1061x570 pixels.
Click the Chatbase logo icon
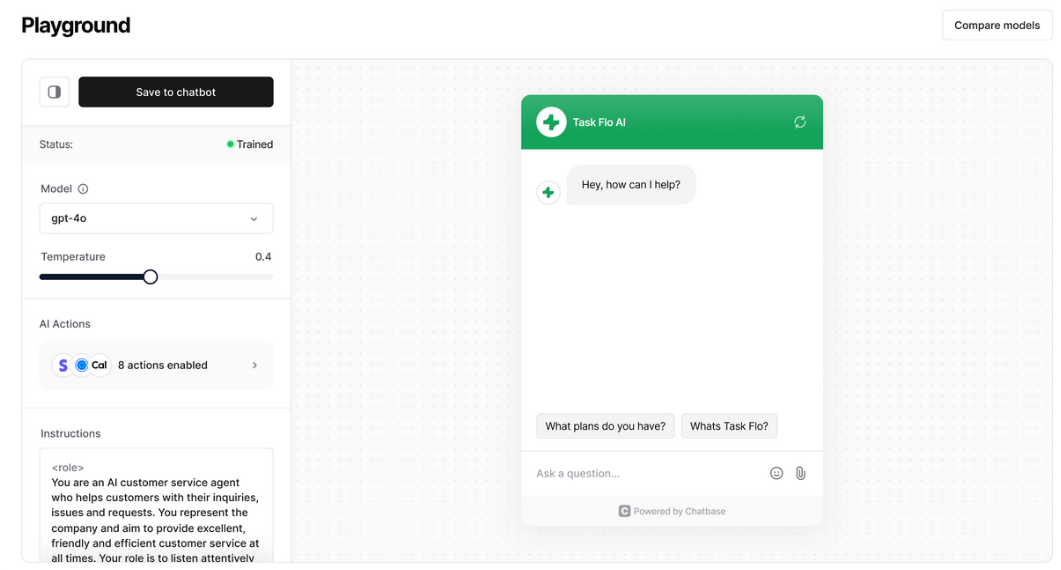[x=624, y=511]
